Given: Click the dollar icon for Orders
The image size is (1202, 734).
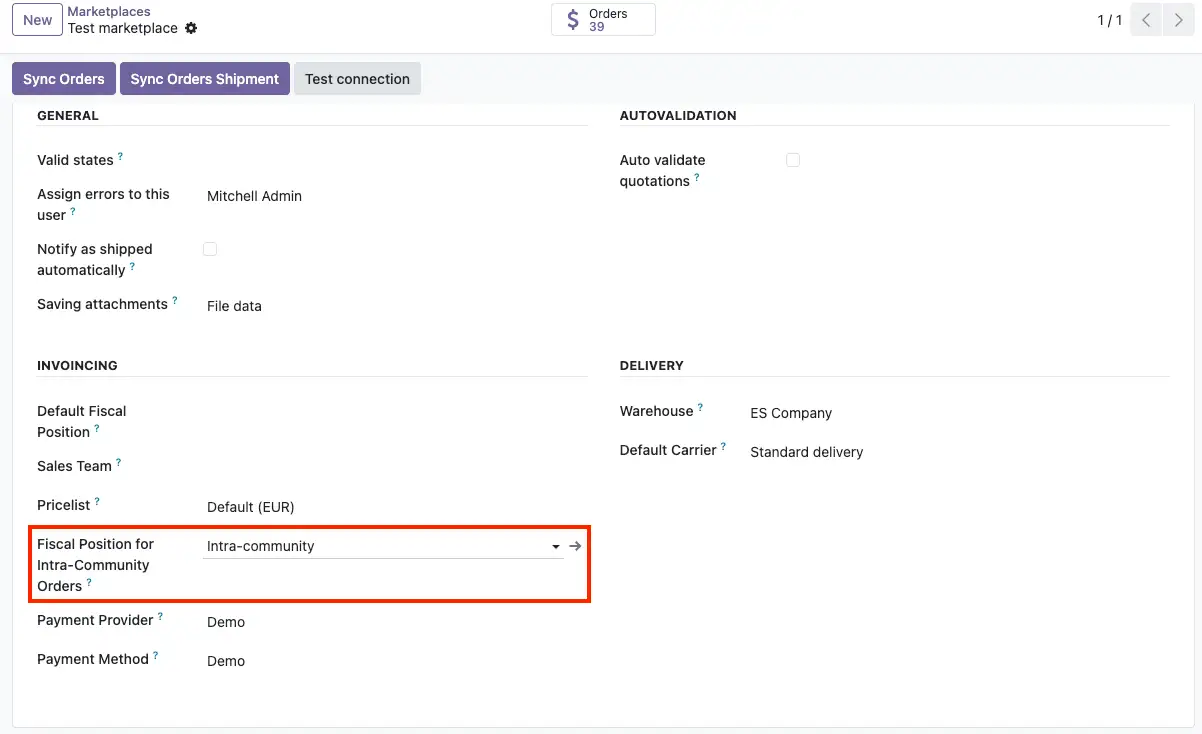Looking at the screenshot, I should pos(572,20).
